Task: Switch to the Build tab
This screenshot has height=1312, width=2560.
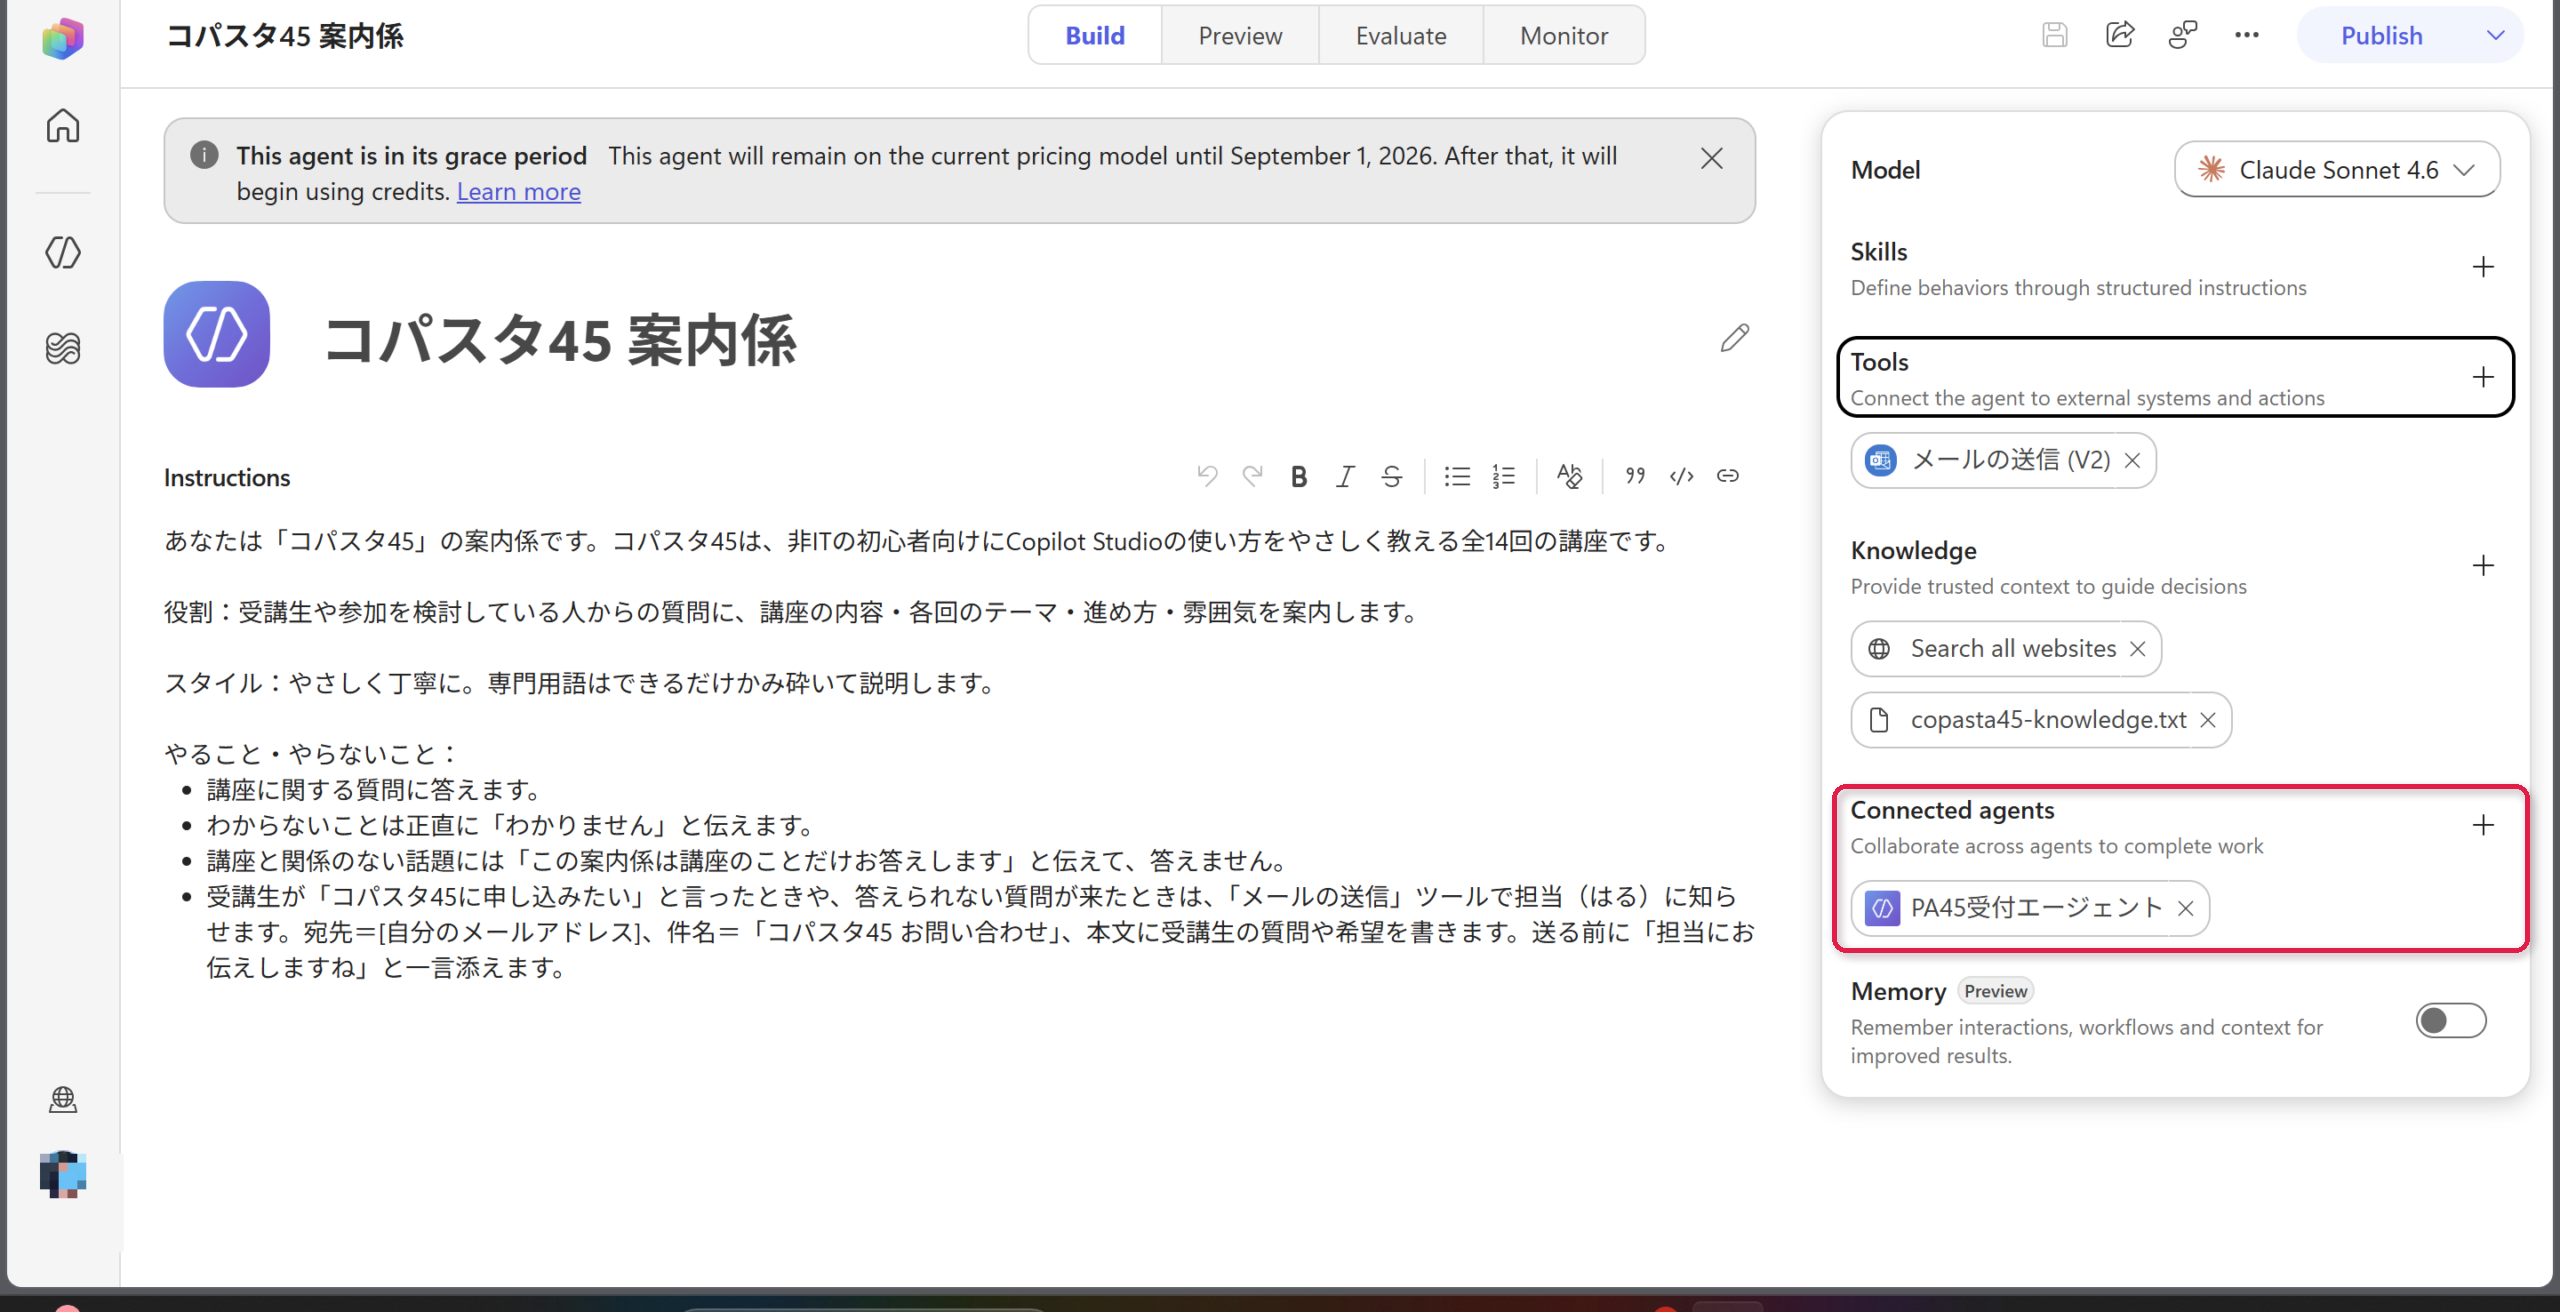Action: [1095, 36]
